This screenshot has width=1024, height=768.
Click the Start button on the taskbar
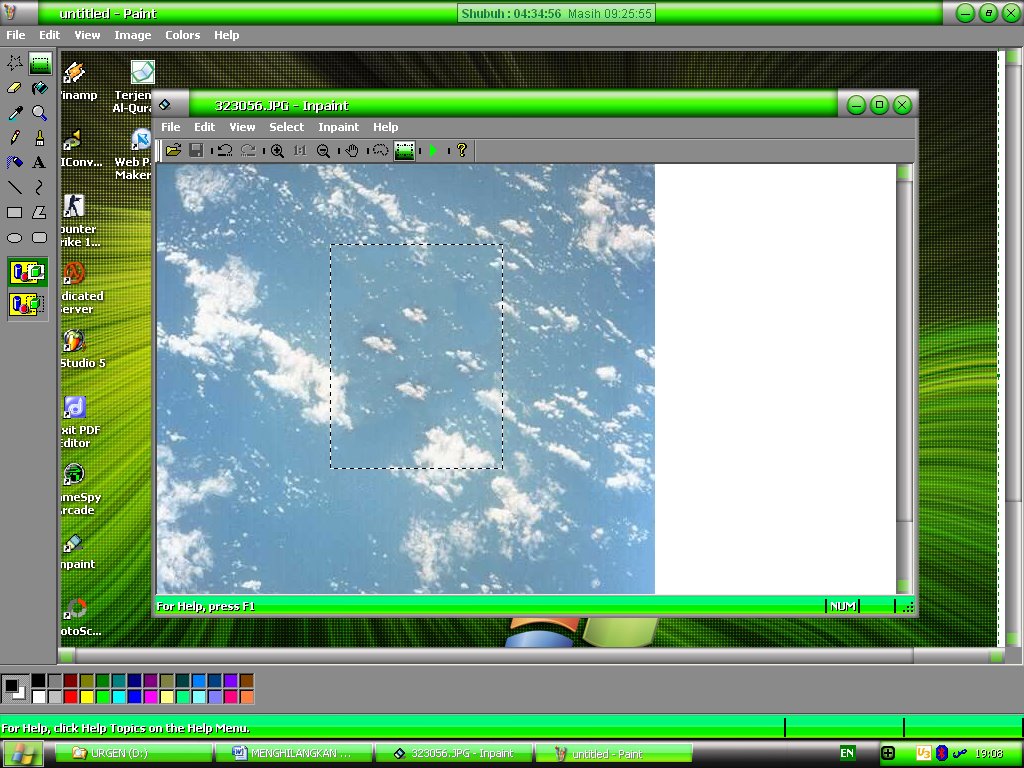(x=22, y=754)
